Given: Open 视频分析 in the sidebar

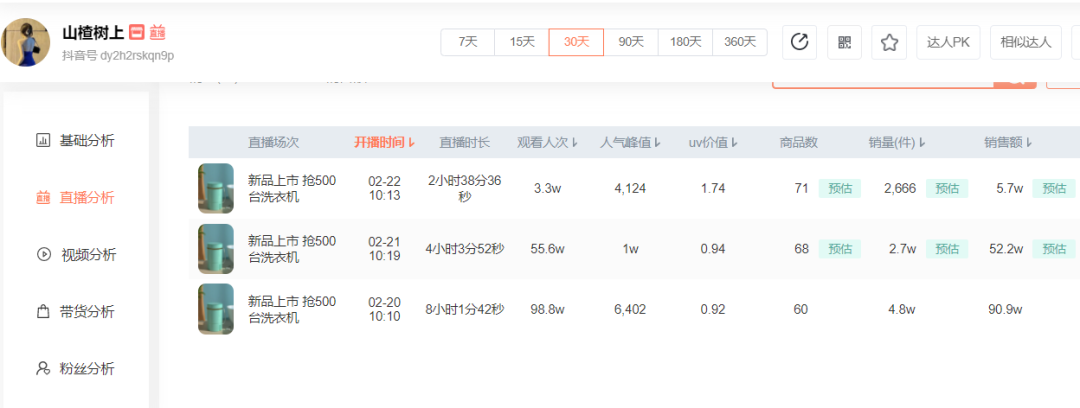Looking at the screenshot, I should pos(76,255).
